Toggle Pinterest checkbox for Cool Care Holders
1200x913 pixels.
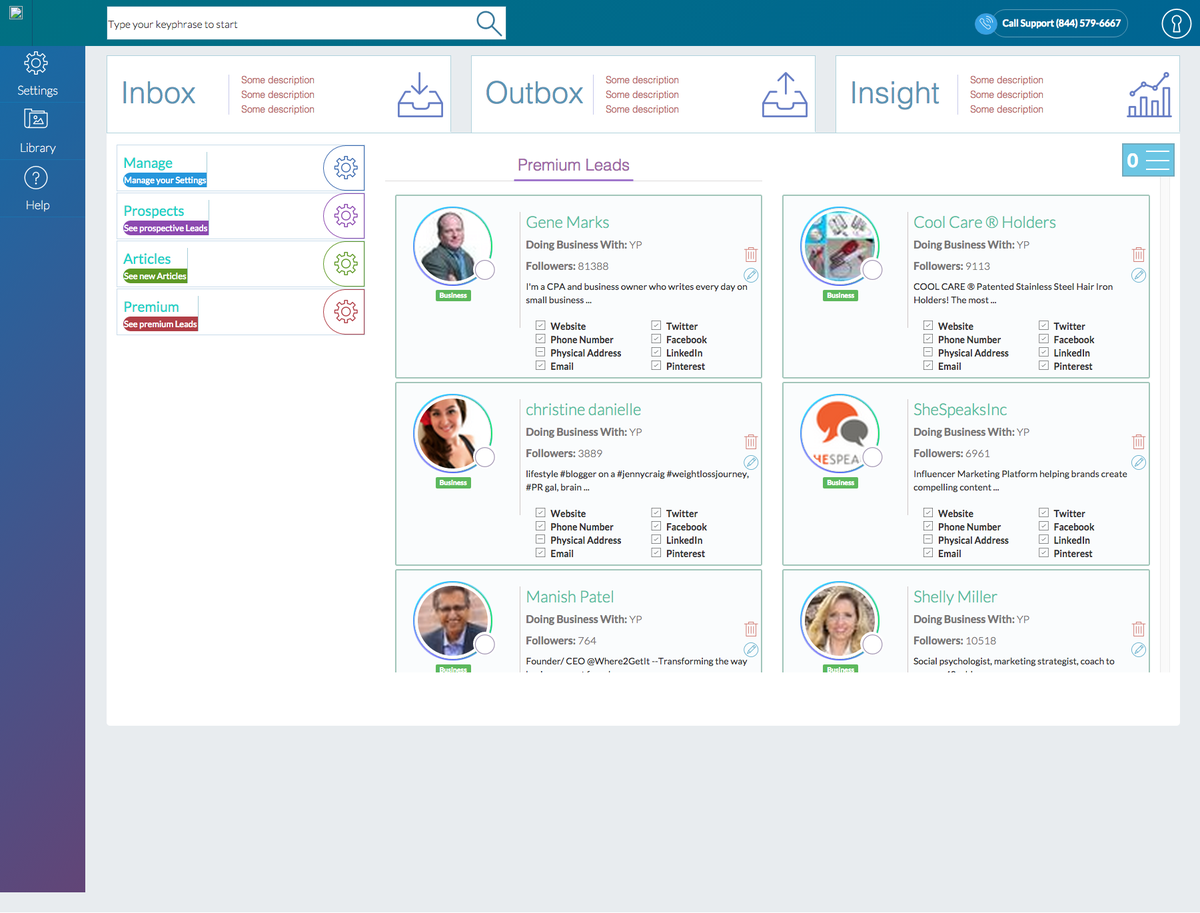pos(1044,366)
